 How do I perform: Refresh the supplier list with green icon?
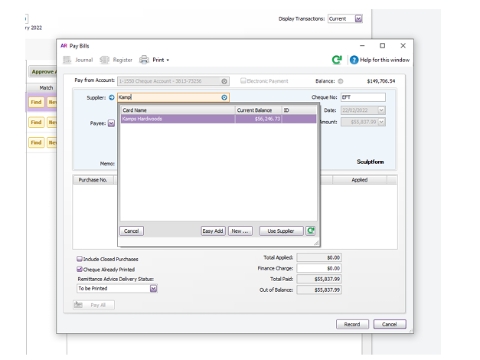click(310, 231)
